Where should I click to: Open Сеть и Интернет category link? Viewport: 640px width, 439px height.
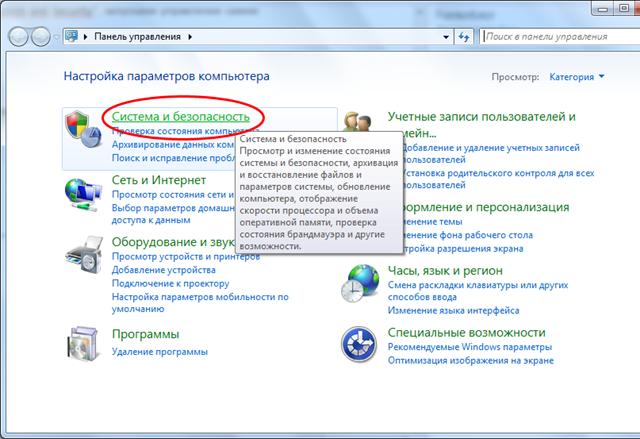(x=159, y=180)
